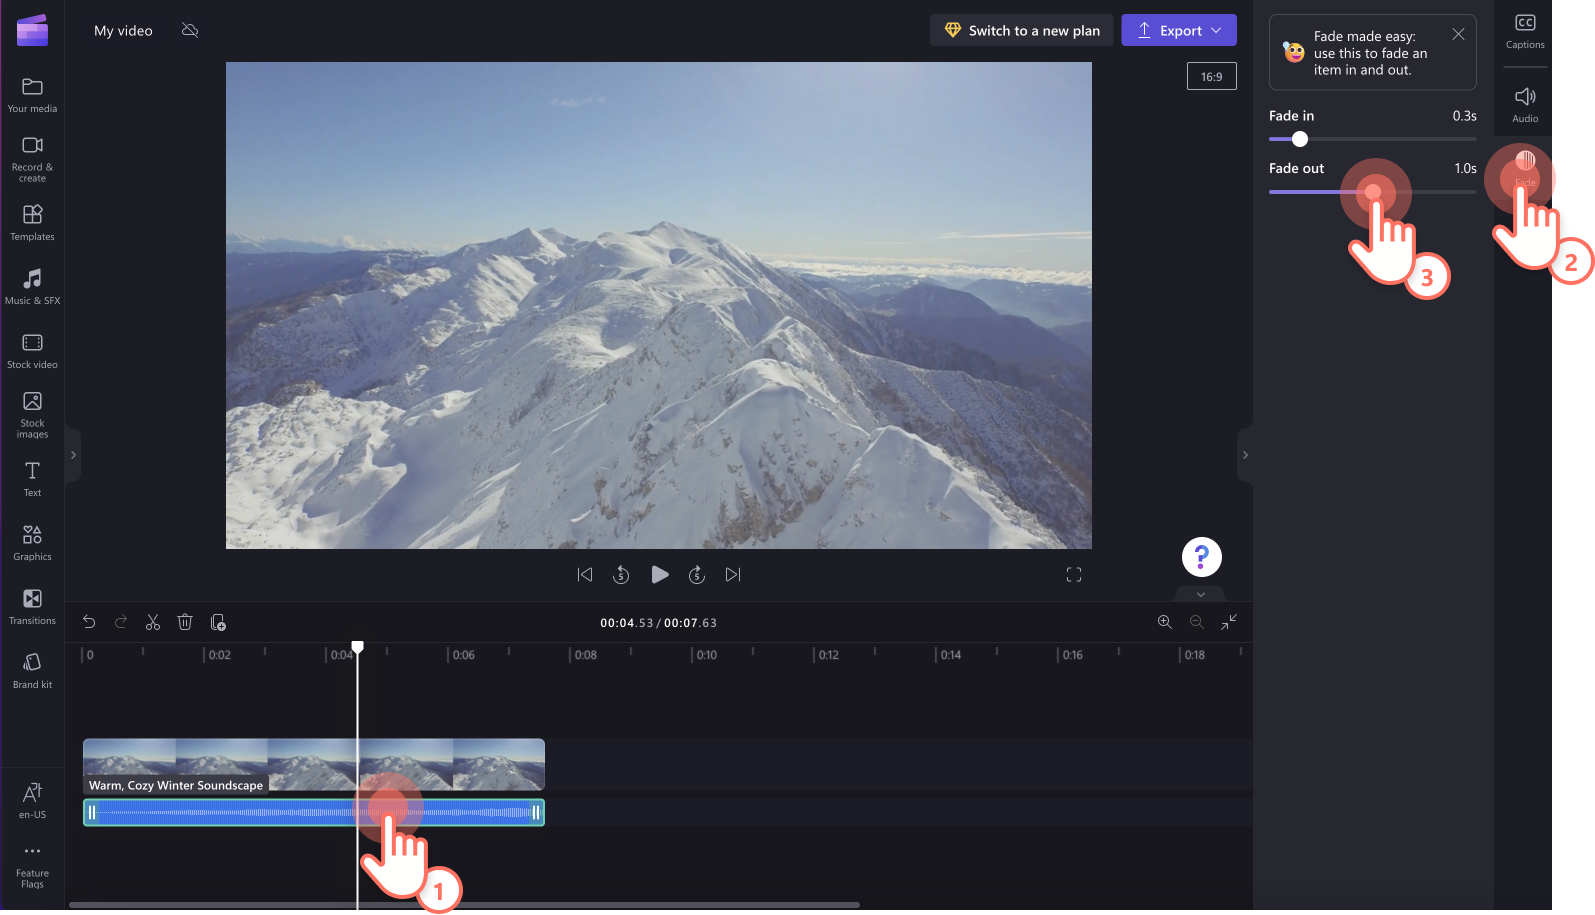Screen dimensions: 1595x915
Task: Change the 16:9 aspect ratio
Action: pos(1211,76)
